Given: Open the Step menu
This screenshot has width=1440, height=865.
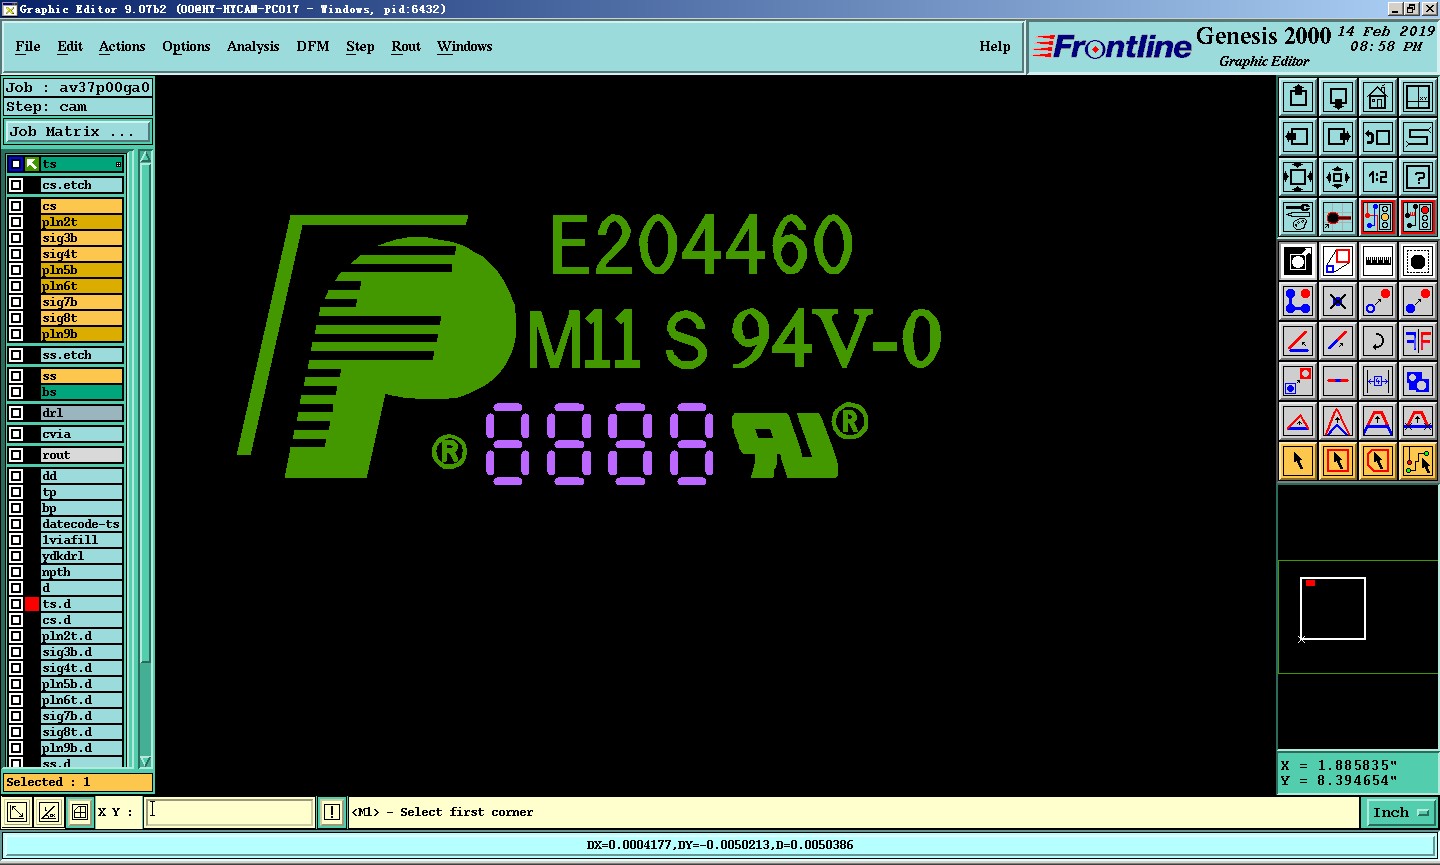Looking at the screenshot, I should (x=360, y=46).
